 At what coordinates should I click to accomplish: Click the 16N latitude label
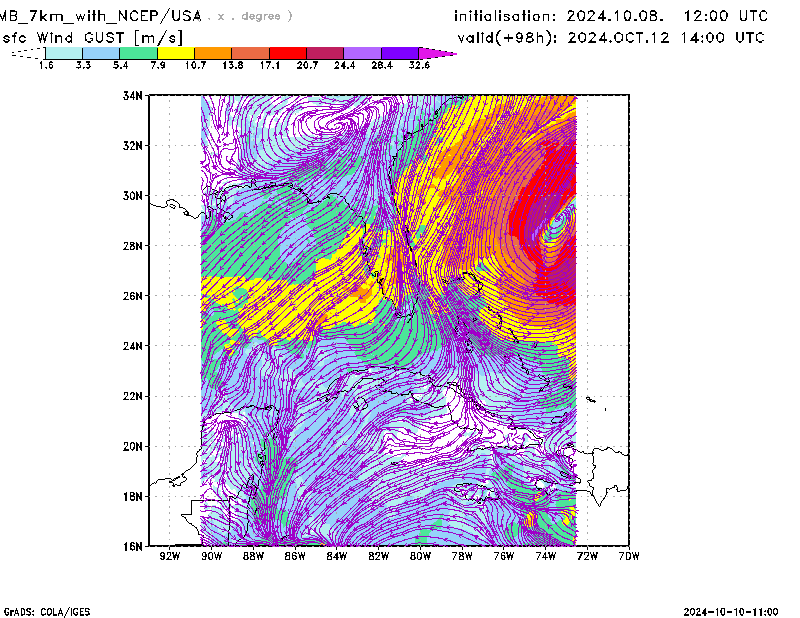point(133,546)
